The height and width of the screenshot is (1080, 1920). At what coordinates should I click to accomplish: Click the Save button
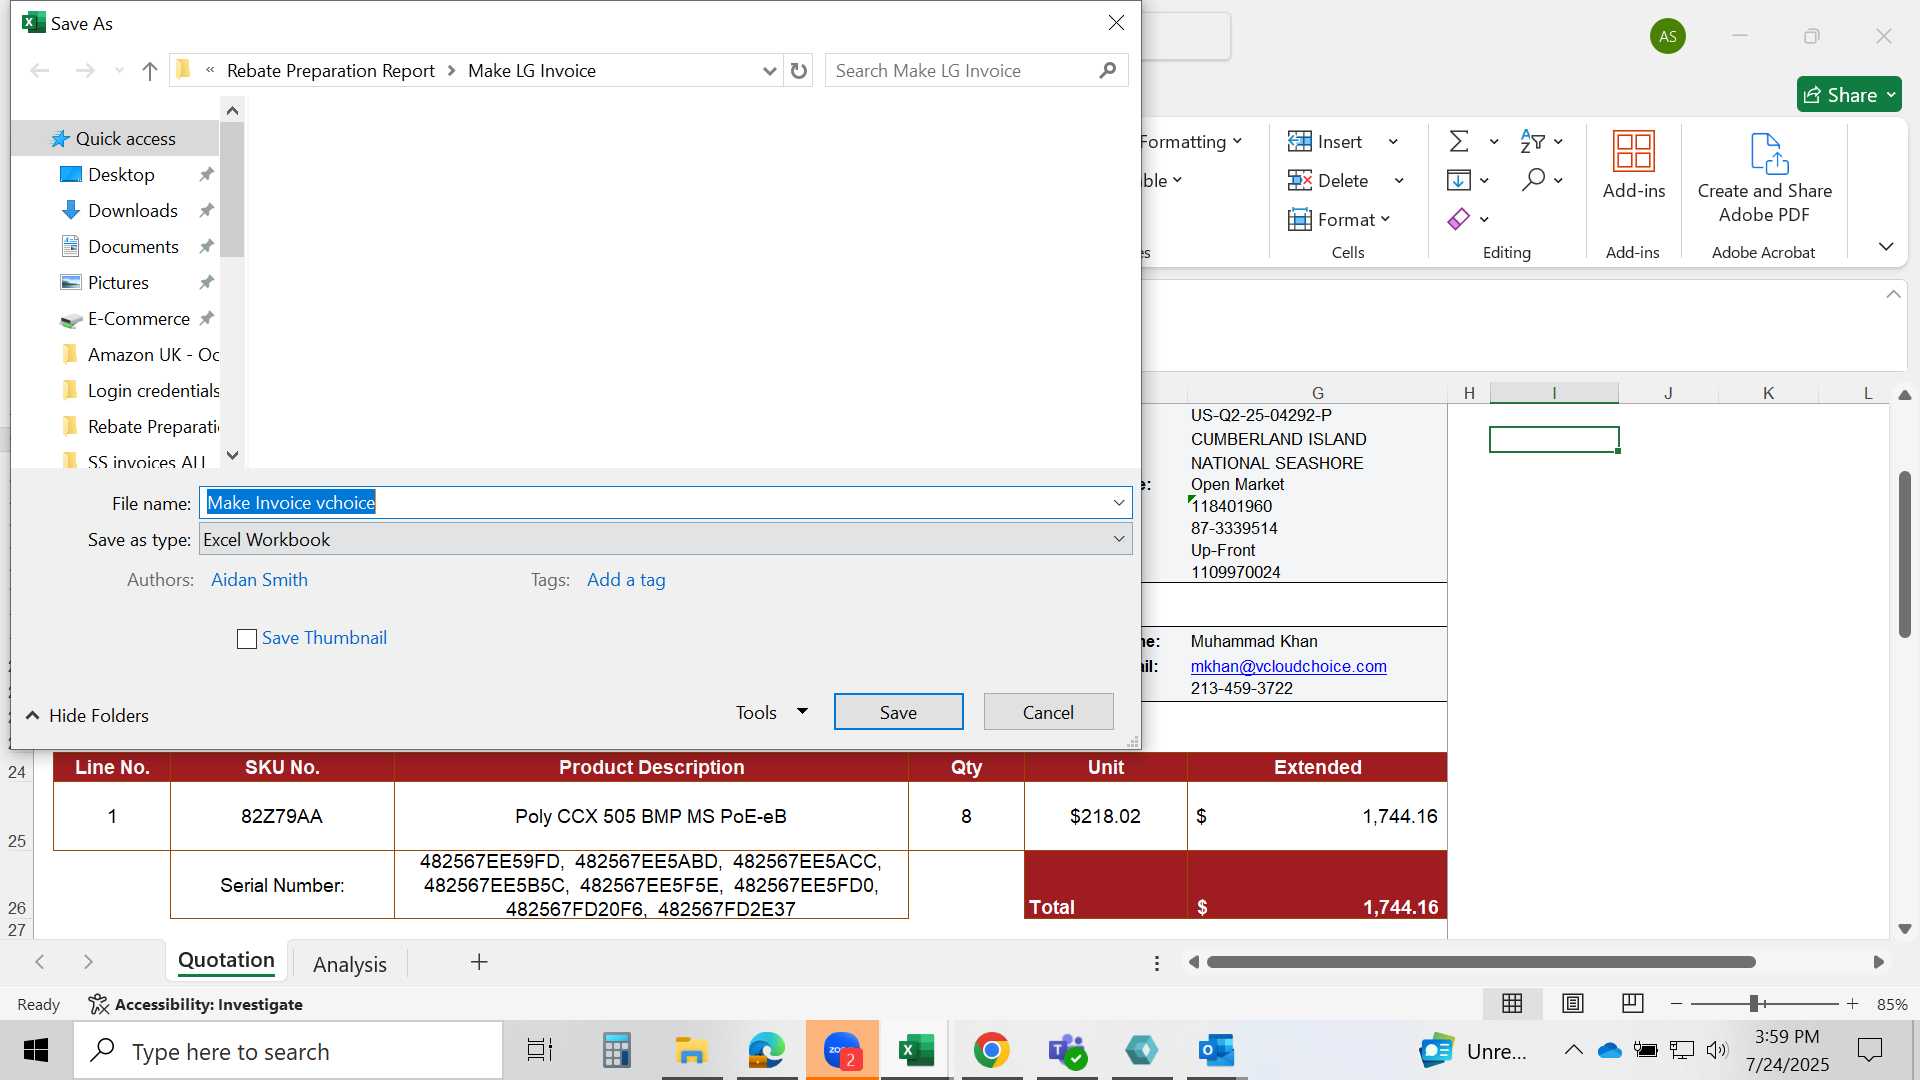tap(898, 712)
